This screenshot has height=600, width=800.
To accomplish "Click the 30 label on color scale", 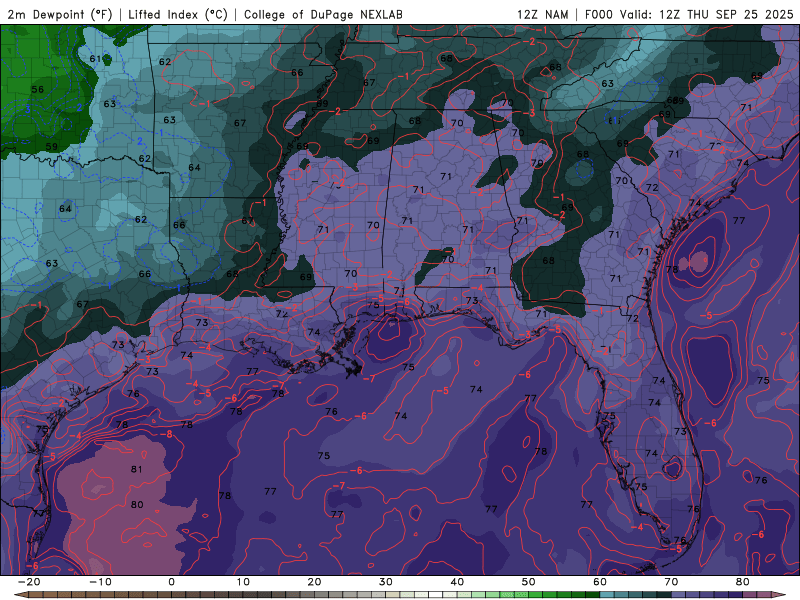I will coord(386,582).
